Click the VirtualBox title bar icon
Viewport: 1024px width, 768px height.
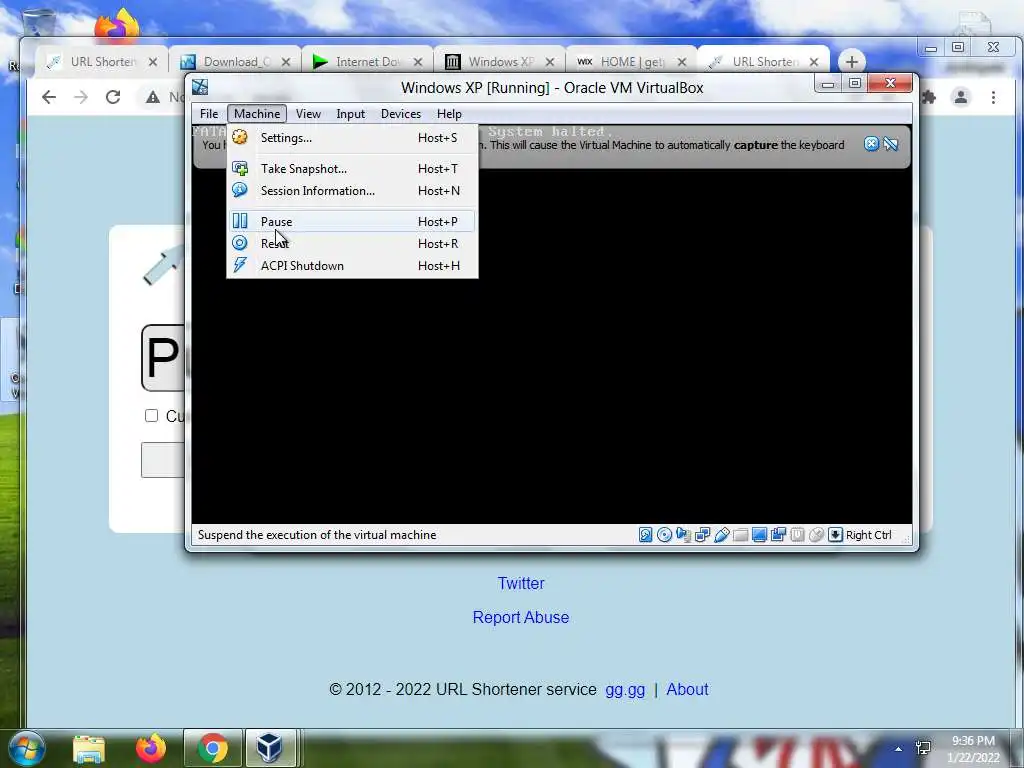coord(200,87)
